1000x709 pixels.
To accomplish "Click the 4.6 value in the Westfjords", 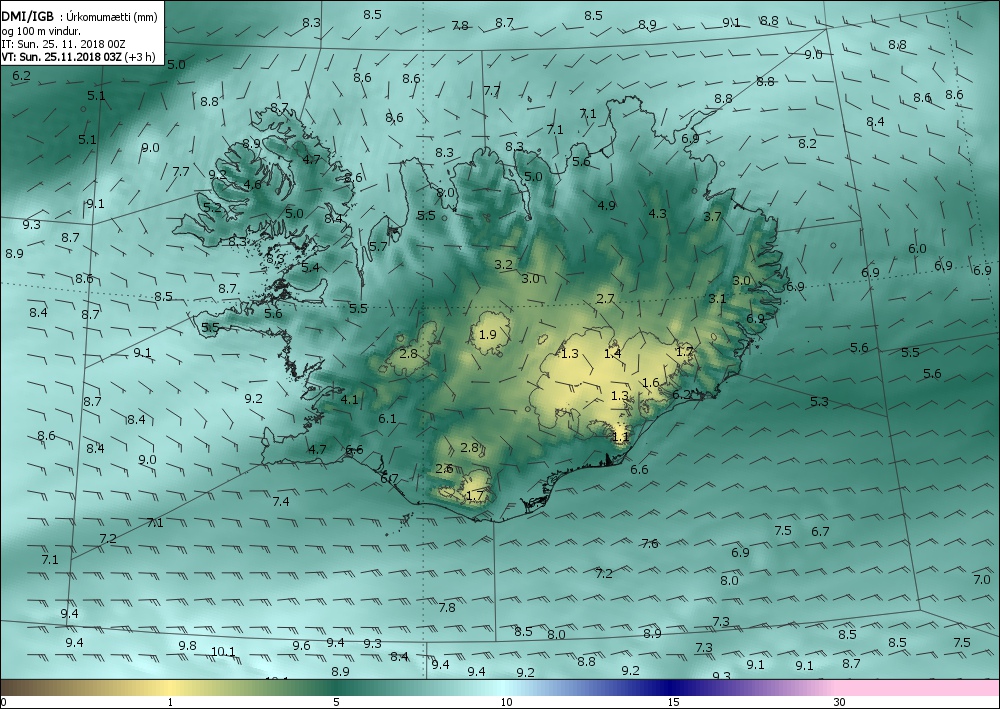I will click(253, 185).
